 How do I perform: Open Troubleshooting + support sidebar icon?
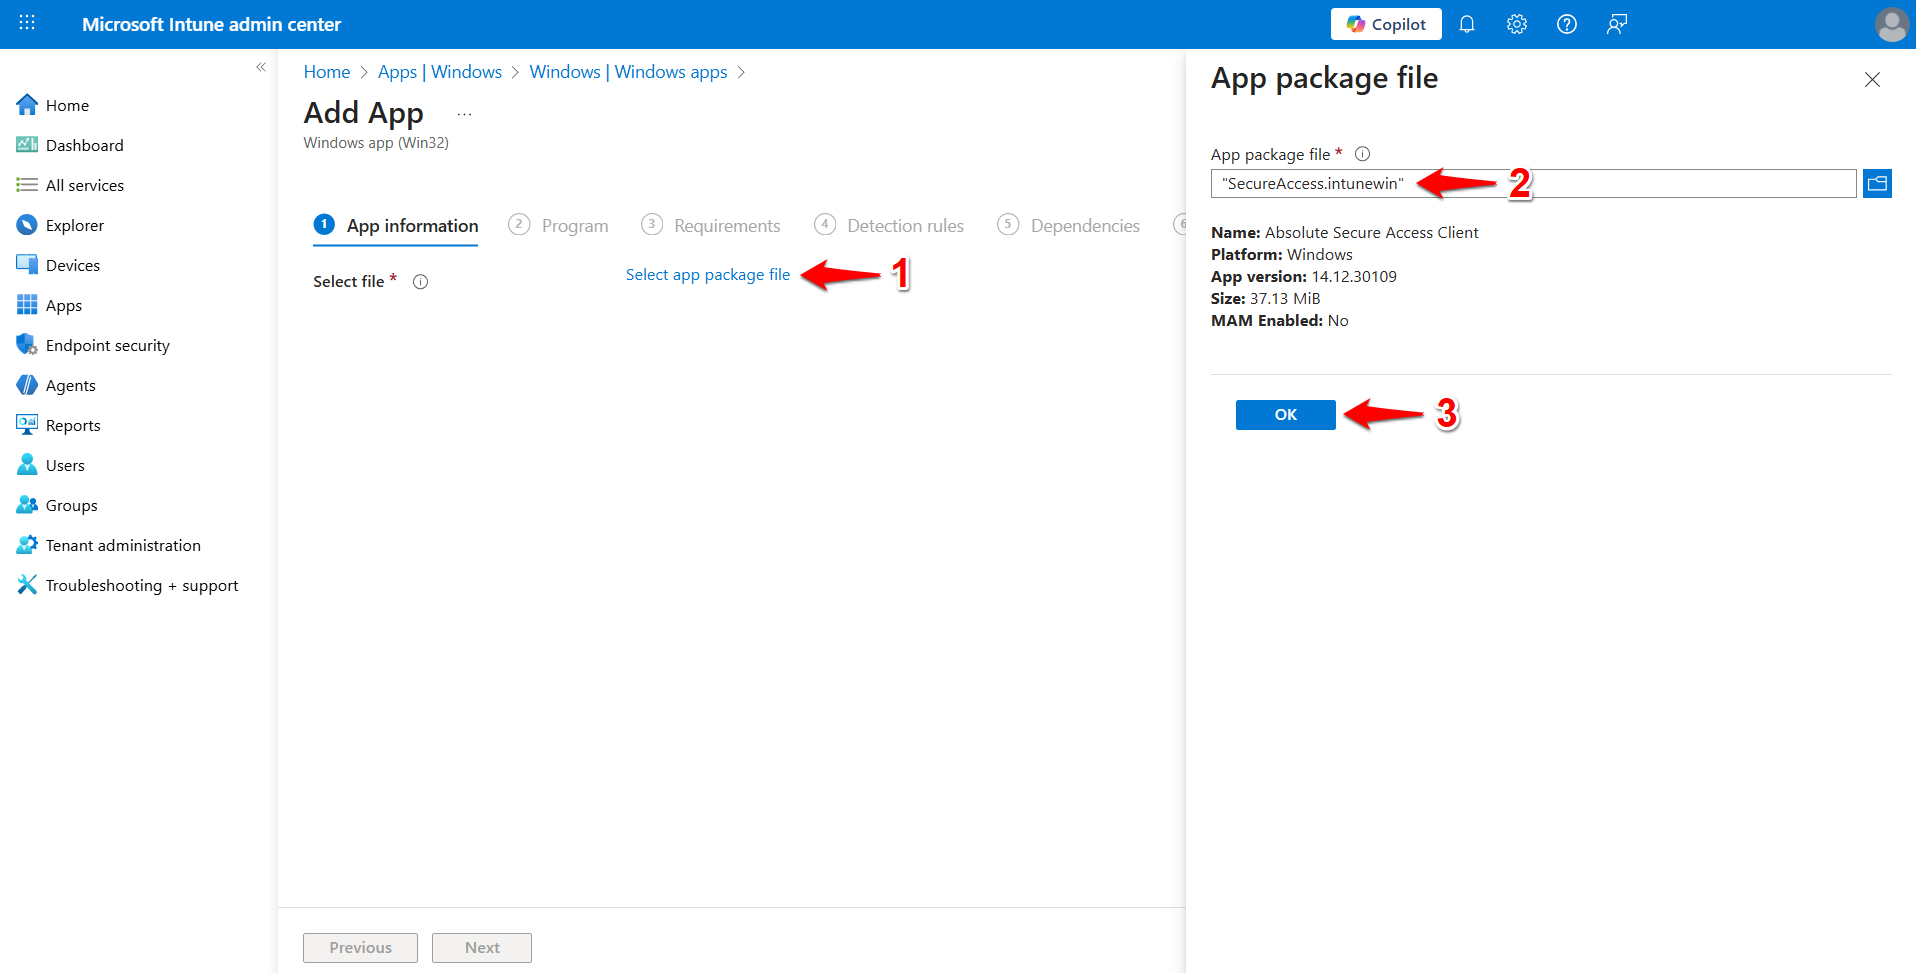(27, 585)
